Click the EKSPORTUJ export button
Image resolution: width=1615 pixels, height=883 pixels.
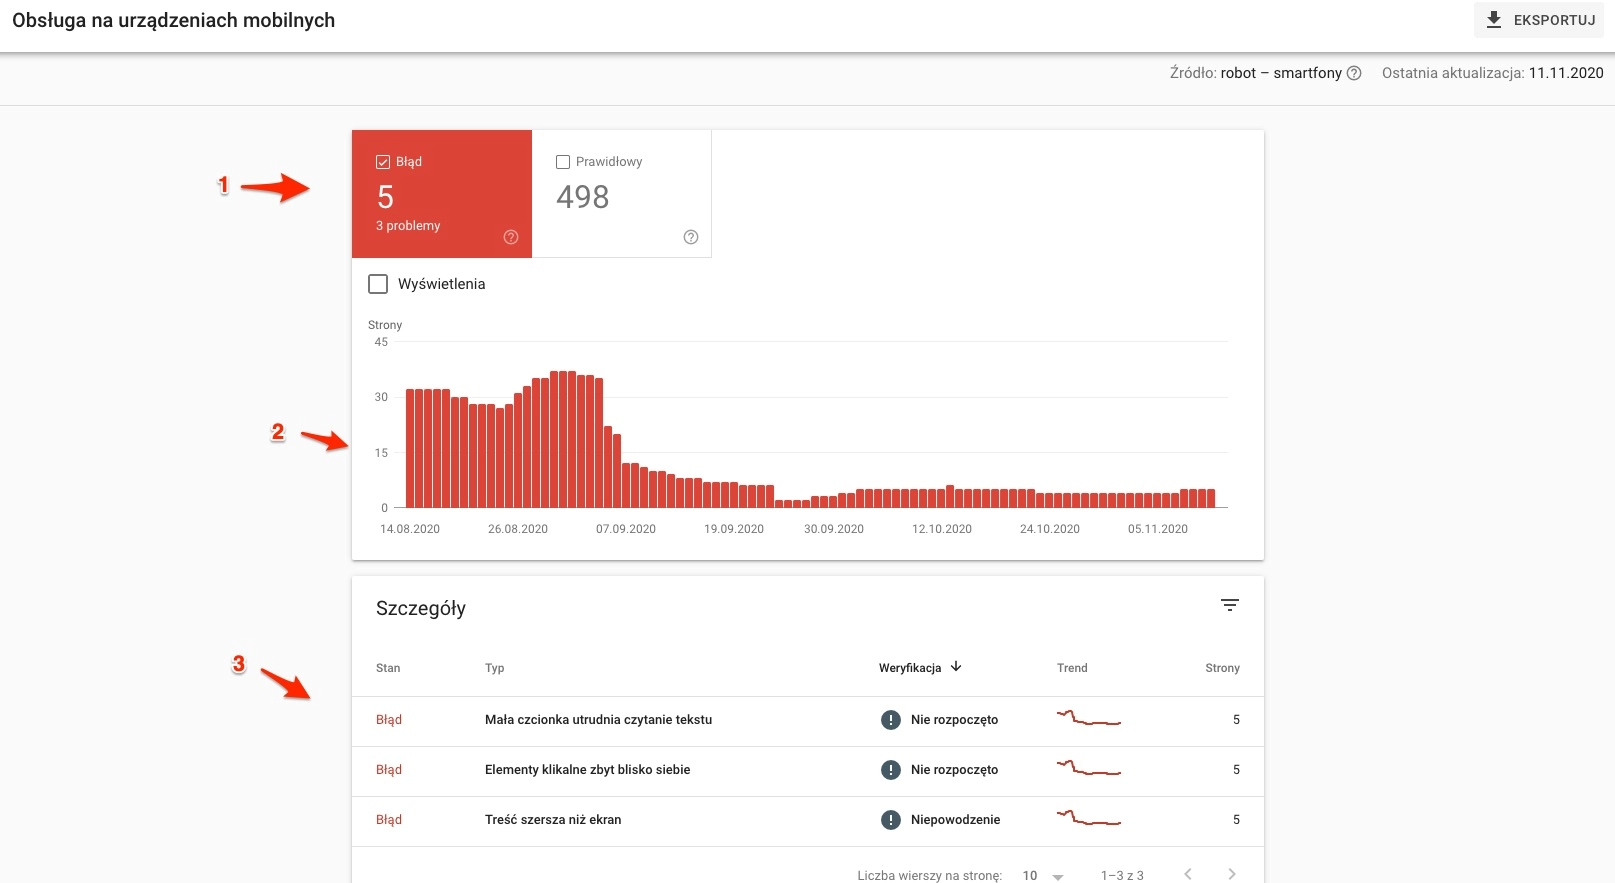point(1538,20)
